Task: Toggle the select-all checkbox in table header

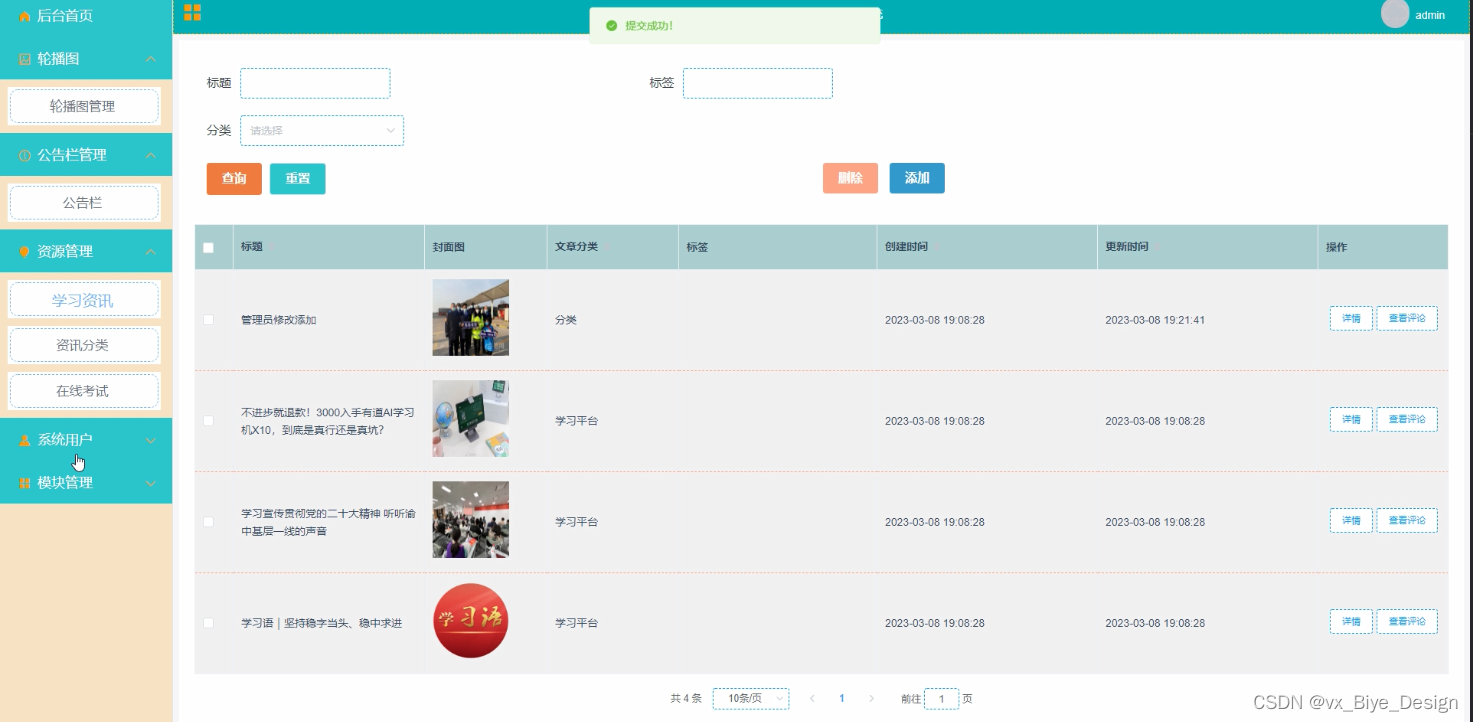Action: tap(208, 247)
